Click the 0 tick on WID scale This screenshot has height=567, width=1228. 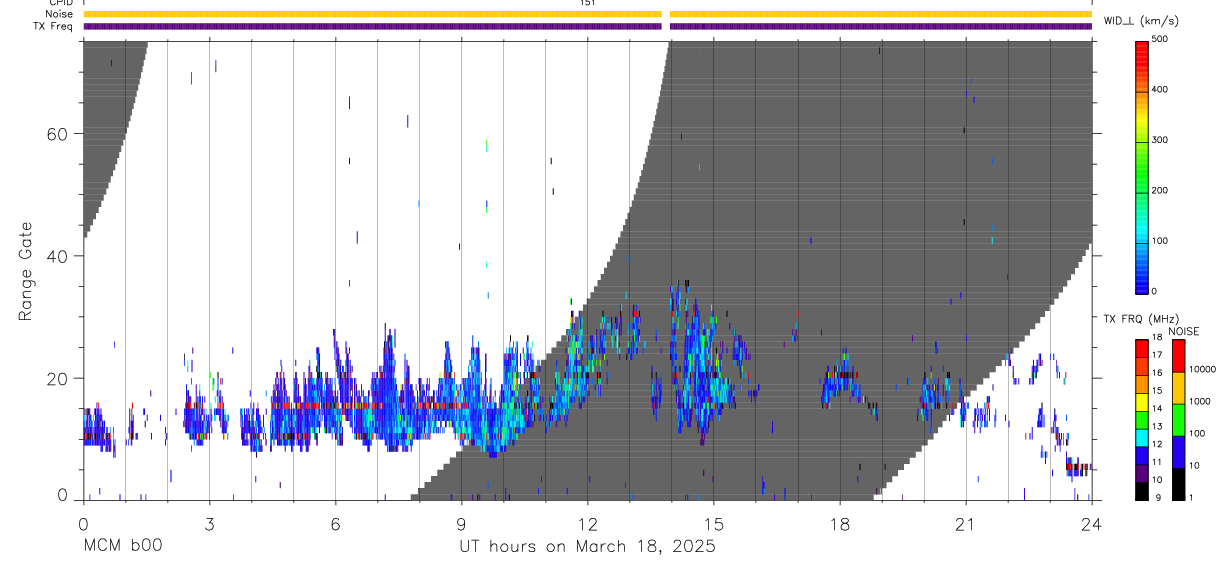coord(1155,291)
